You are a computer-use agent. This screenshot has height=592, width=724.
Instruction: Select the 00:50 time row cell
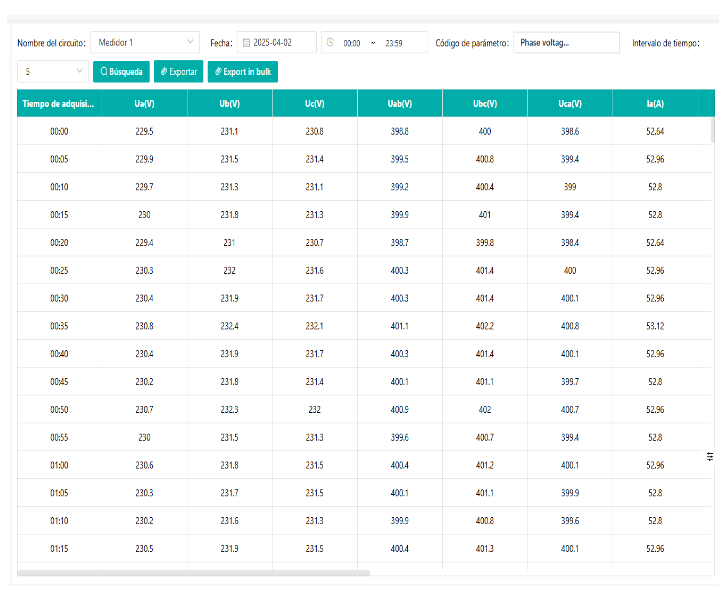(59, 410)
